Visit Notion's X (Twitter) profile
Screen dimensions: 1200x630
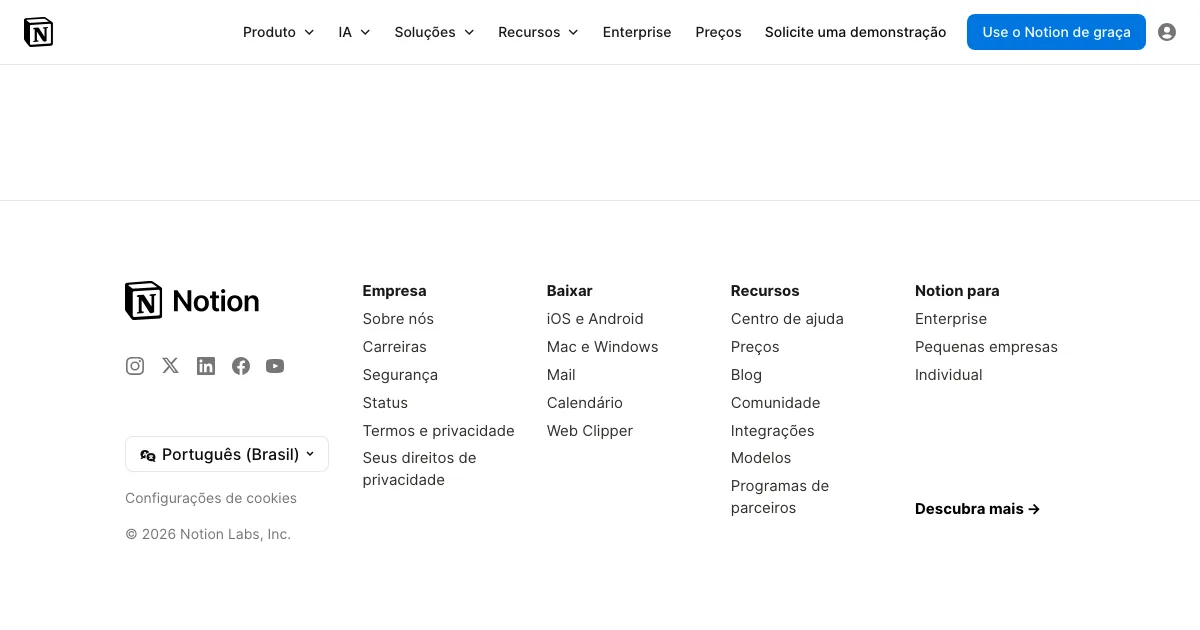pyautogui.click(x=170, y=366)
